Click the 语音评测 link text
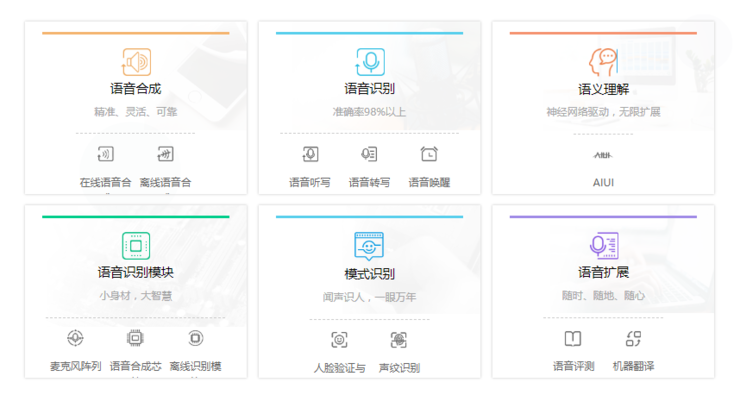 [573, 366]
